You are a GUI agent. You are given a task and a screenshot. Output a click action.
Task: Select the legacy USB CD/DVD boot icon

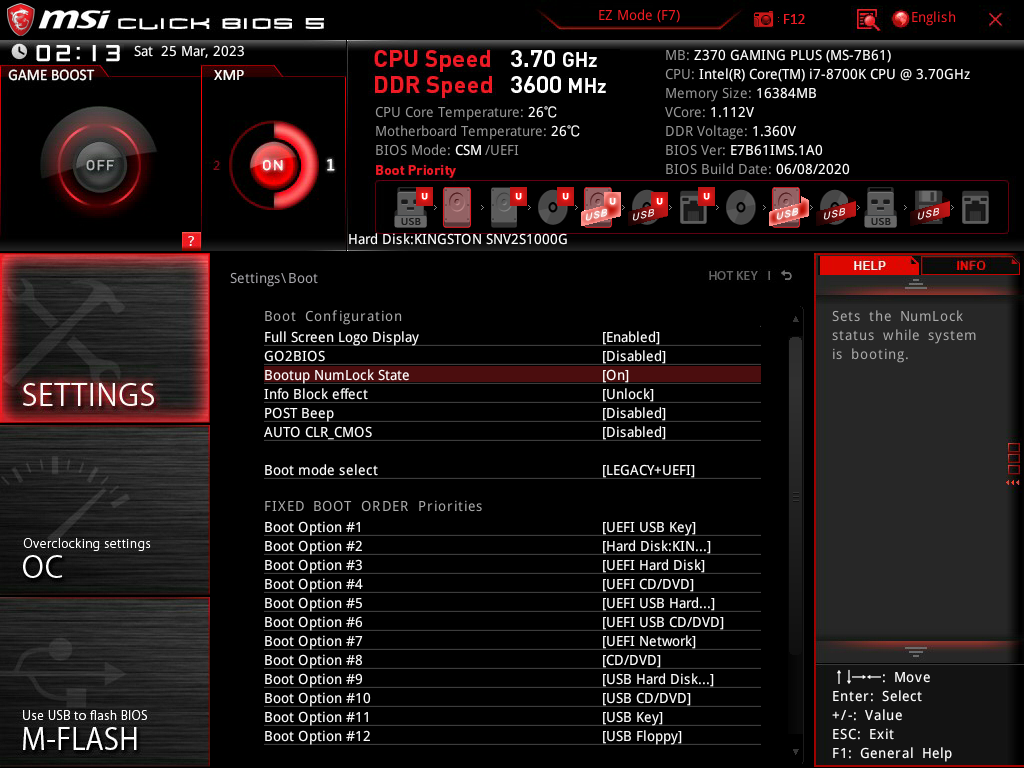point(835,207)
